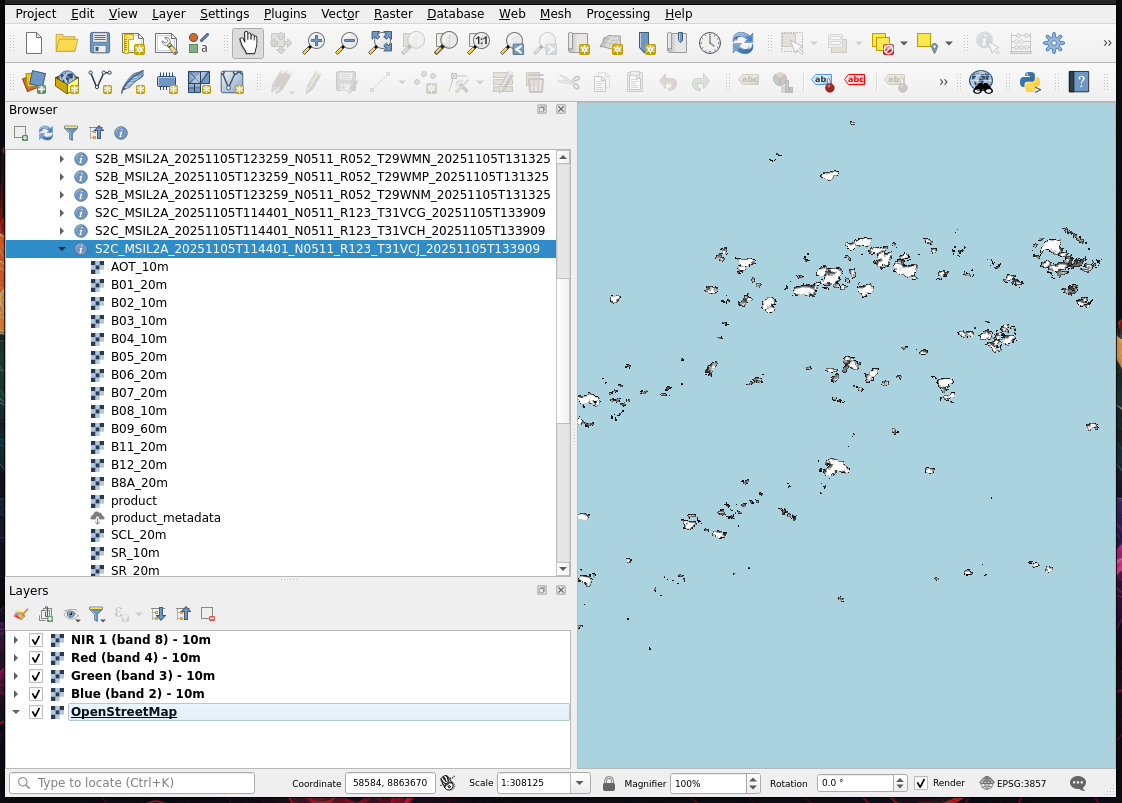The width and height of the screenshot is (1122, 803).
Task: Click the Type to locate search field
Action: (x=131, y=783)
